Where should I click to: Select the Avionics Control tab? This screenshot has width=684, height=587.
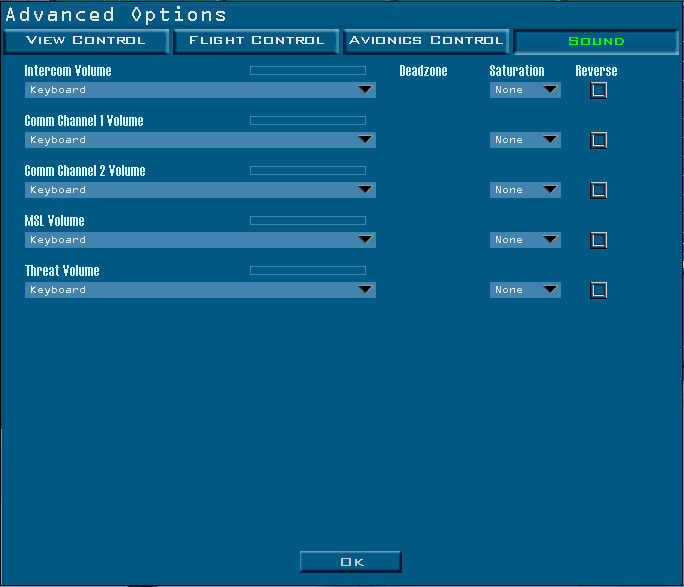426,41
